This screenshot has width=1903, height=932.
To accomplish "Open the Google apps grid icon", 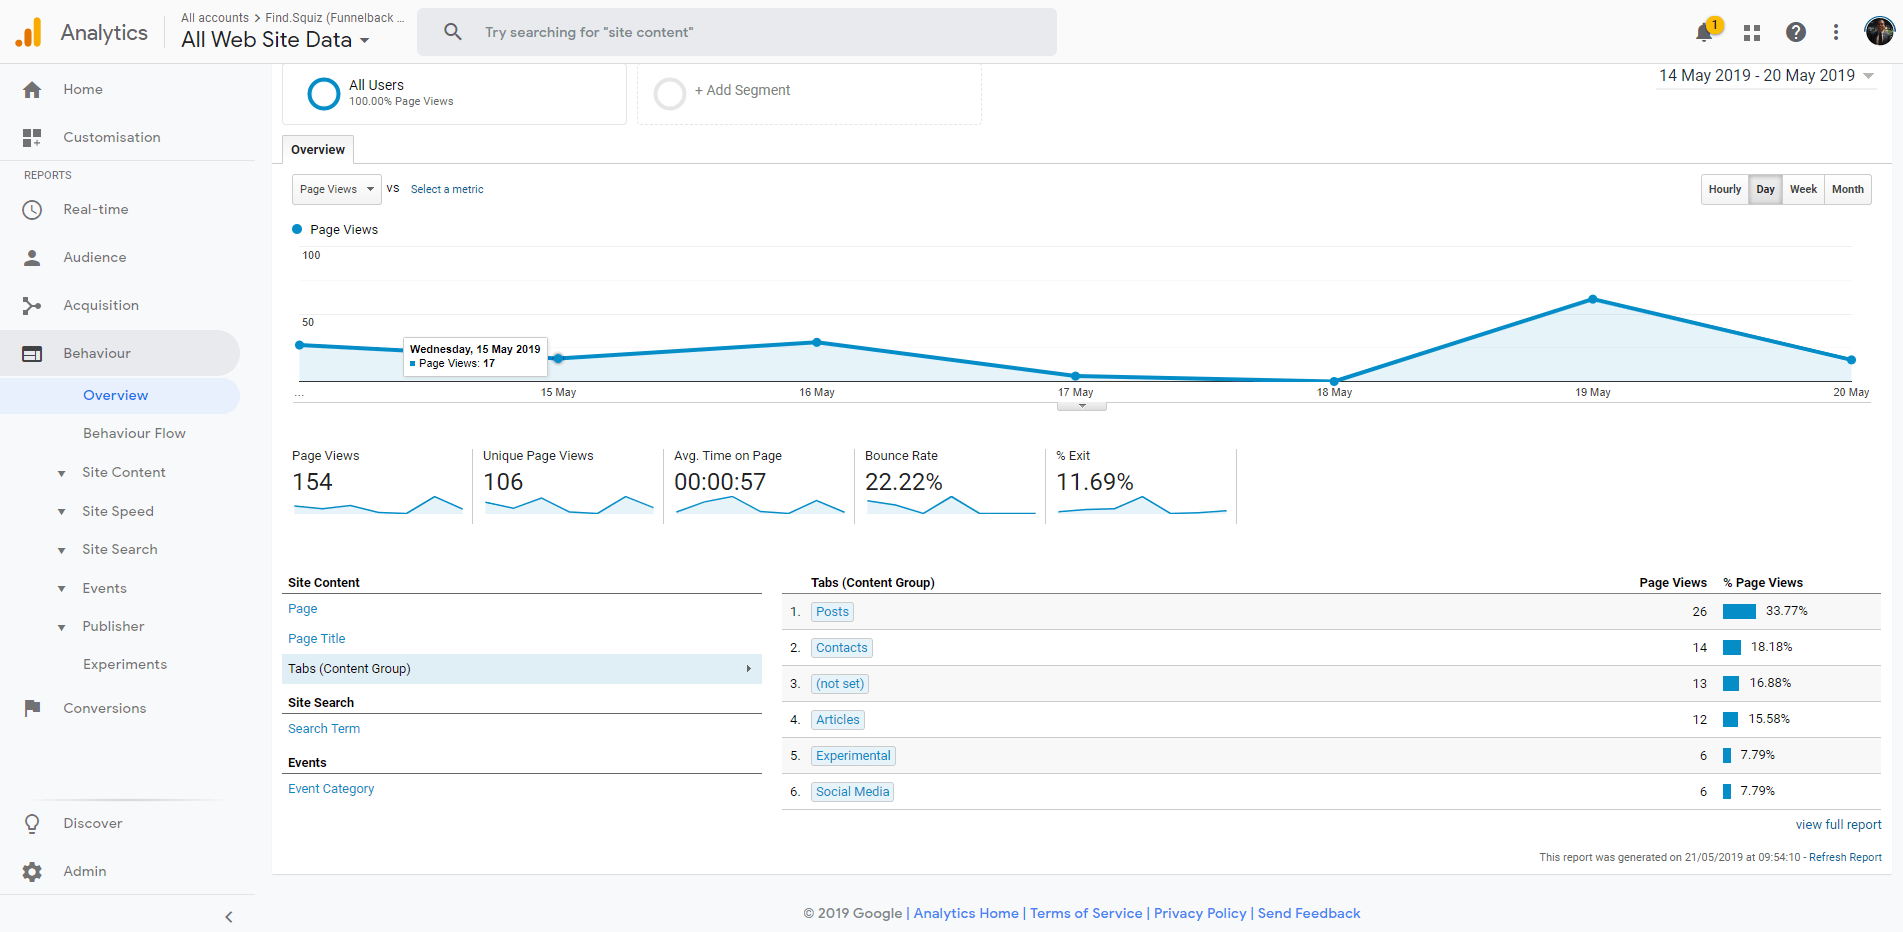I will click(x=1751, y=32).
